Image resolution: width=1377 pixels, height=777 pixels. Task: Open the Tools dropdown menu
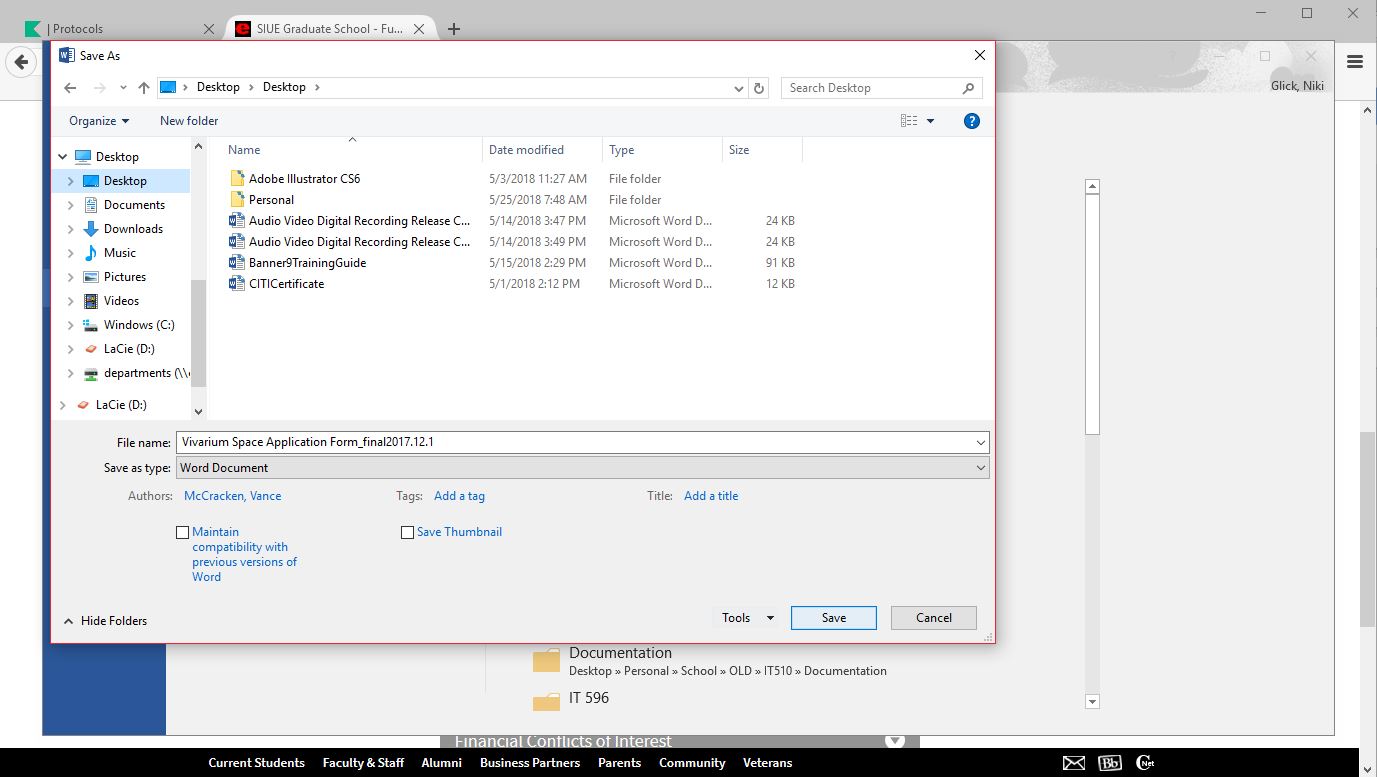click(748, 618)
